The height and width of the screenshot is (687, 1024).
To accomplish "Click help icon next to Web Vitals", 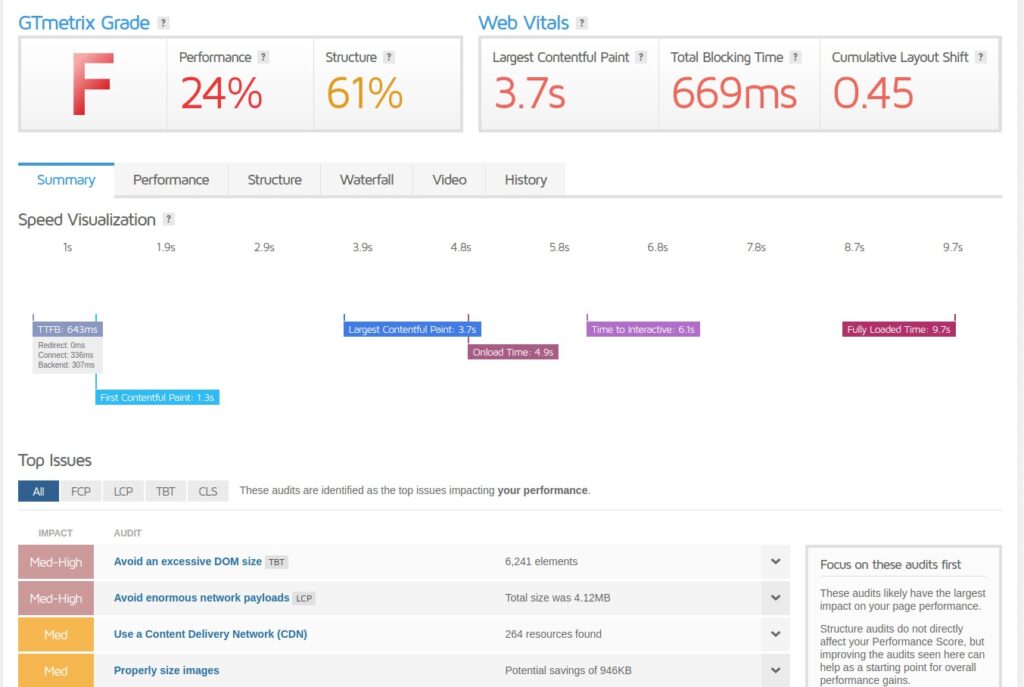I will [x=582, y=23].
